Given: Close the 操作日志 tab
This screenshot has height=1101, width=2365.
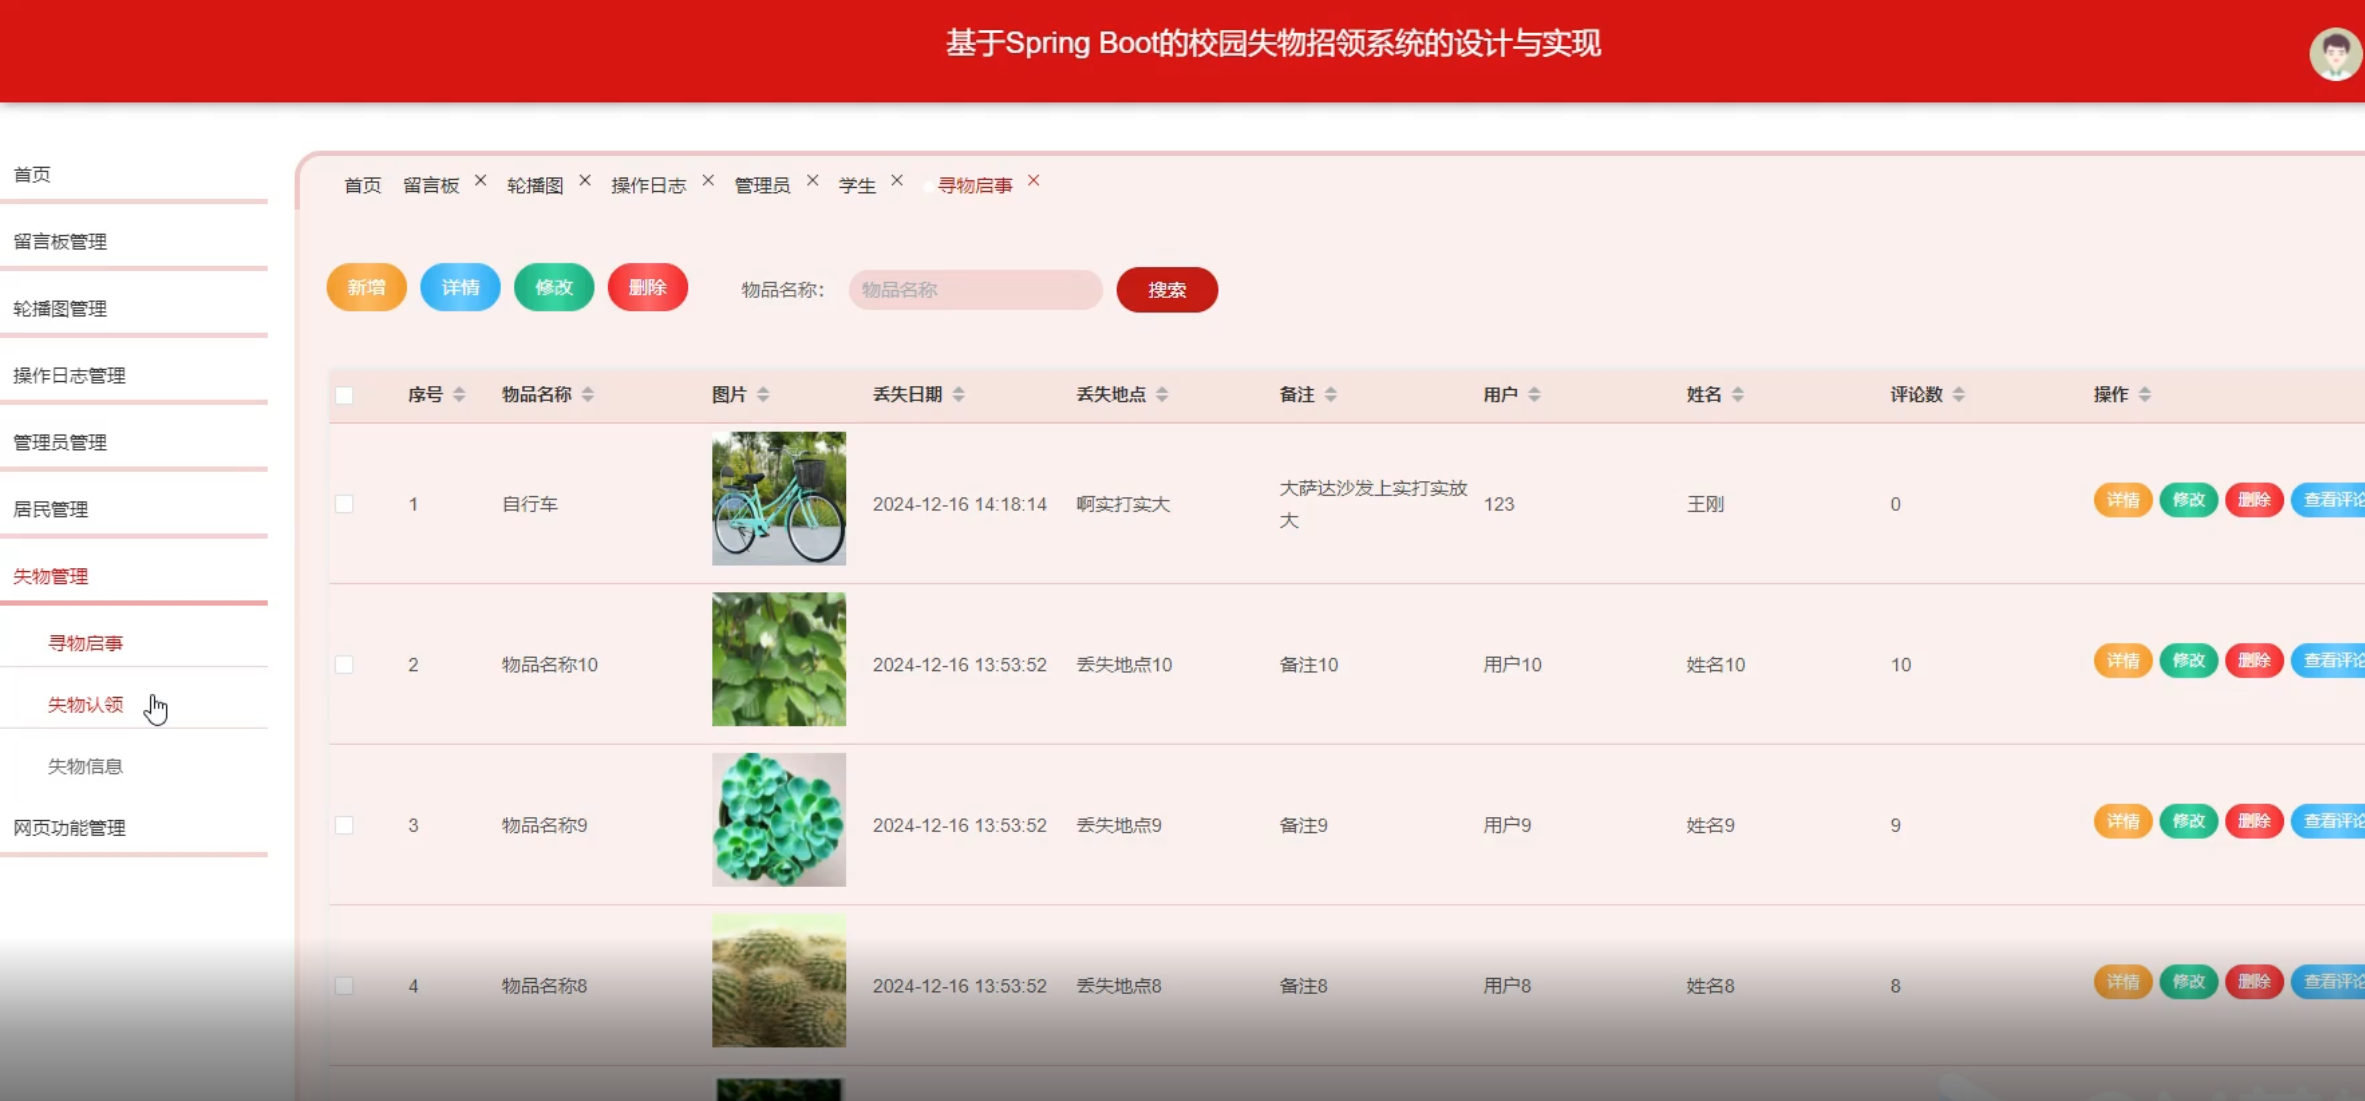Looking at the screenshot, I should pos(708,181).
